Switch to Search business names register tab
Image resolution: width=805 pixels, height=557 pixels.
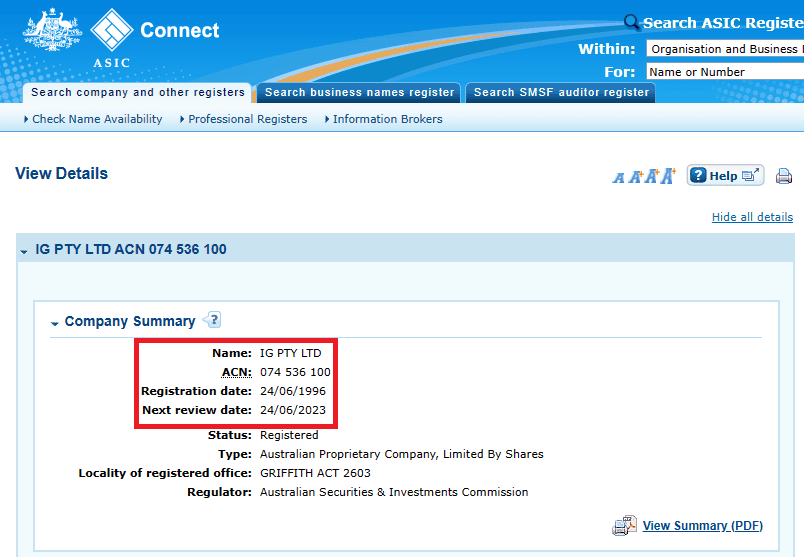[x=359, y=92]
